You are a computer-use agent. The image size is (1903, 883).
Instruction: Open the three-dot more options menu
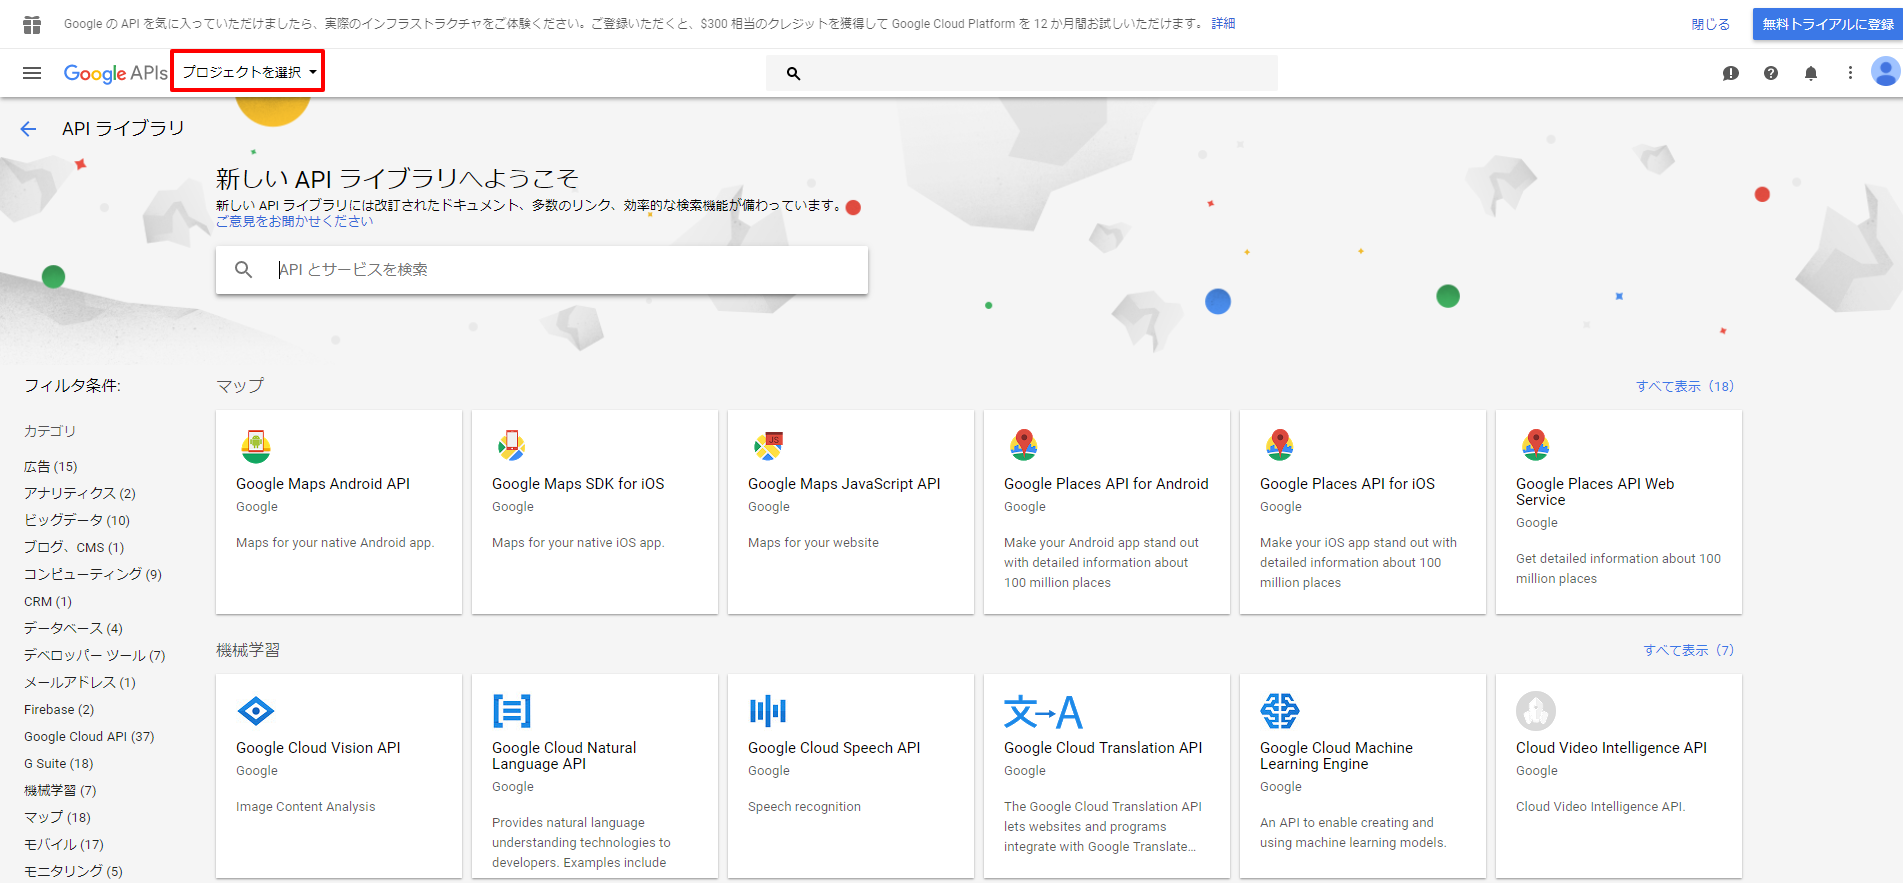click(x=1850, y=73)
